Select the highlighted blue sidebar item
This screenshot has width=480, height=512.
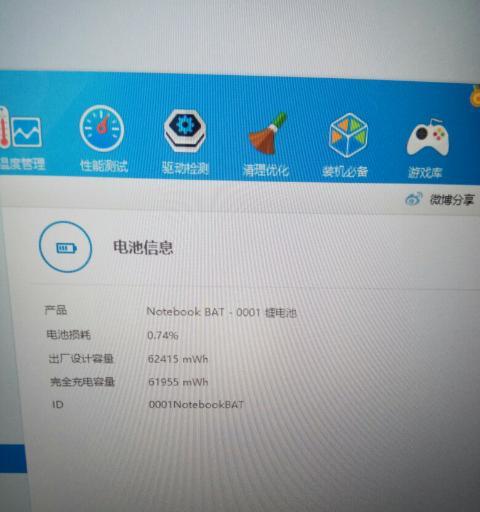tap(13, 458)
